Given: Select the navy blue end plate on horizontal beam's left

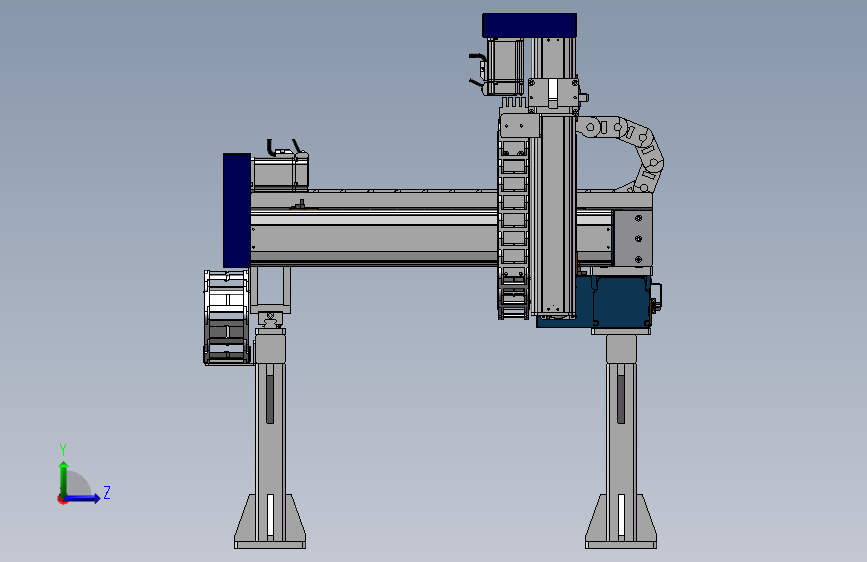Looking at the screenshot, I should pos(237,210).
